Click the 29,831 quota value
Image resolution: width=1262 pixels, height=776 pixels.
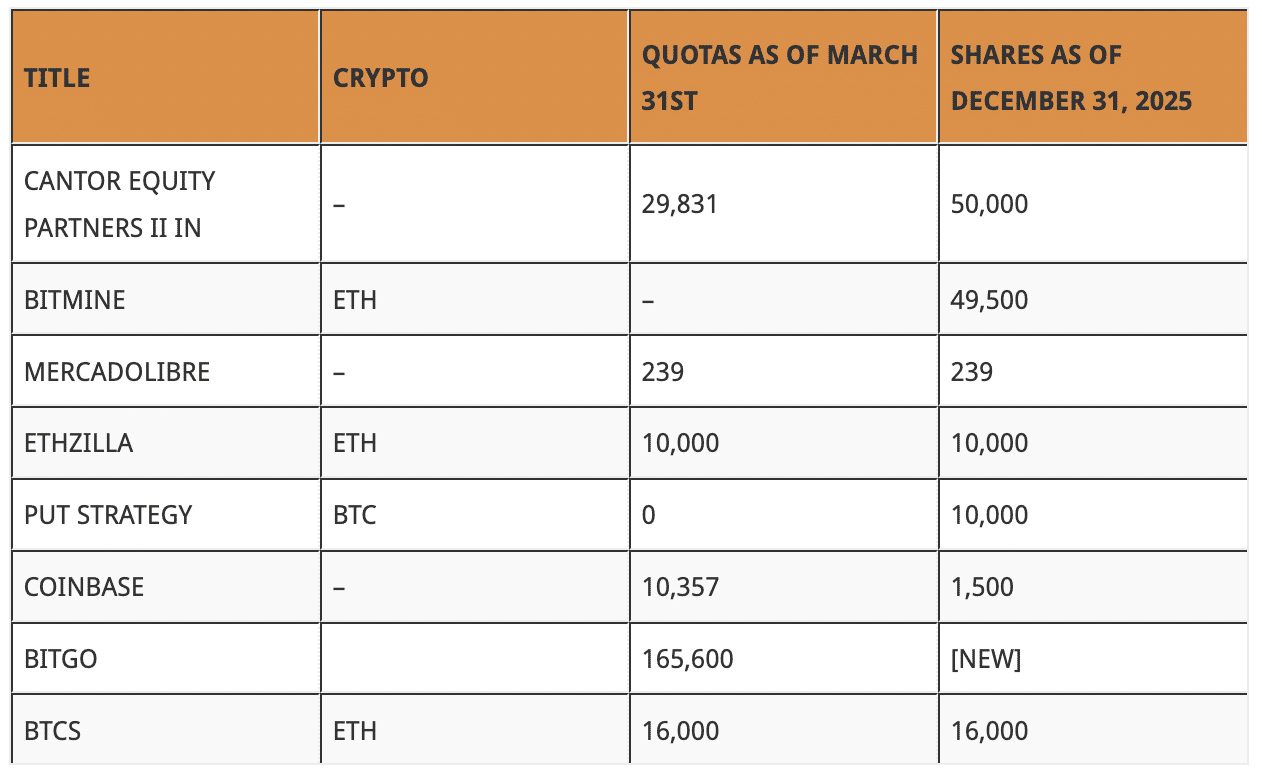[680, 204]
